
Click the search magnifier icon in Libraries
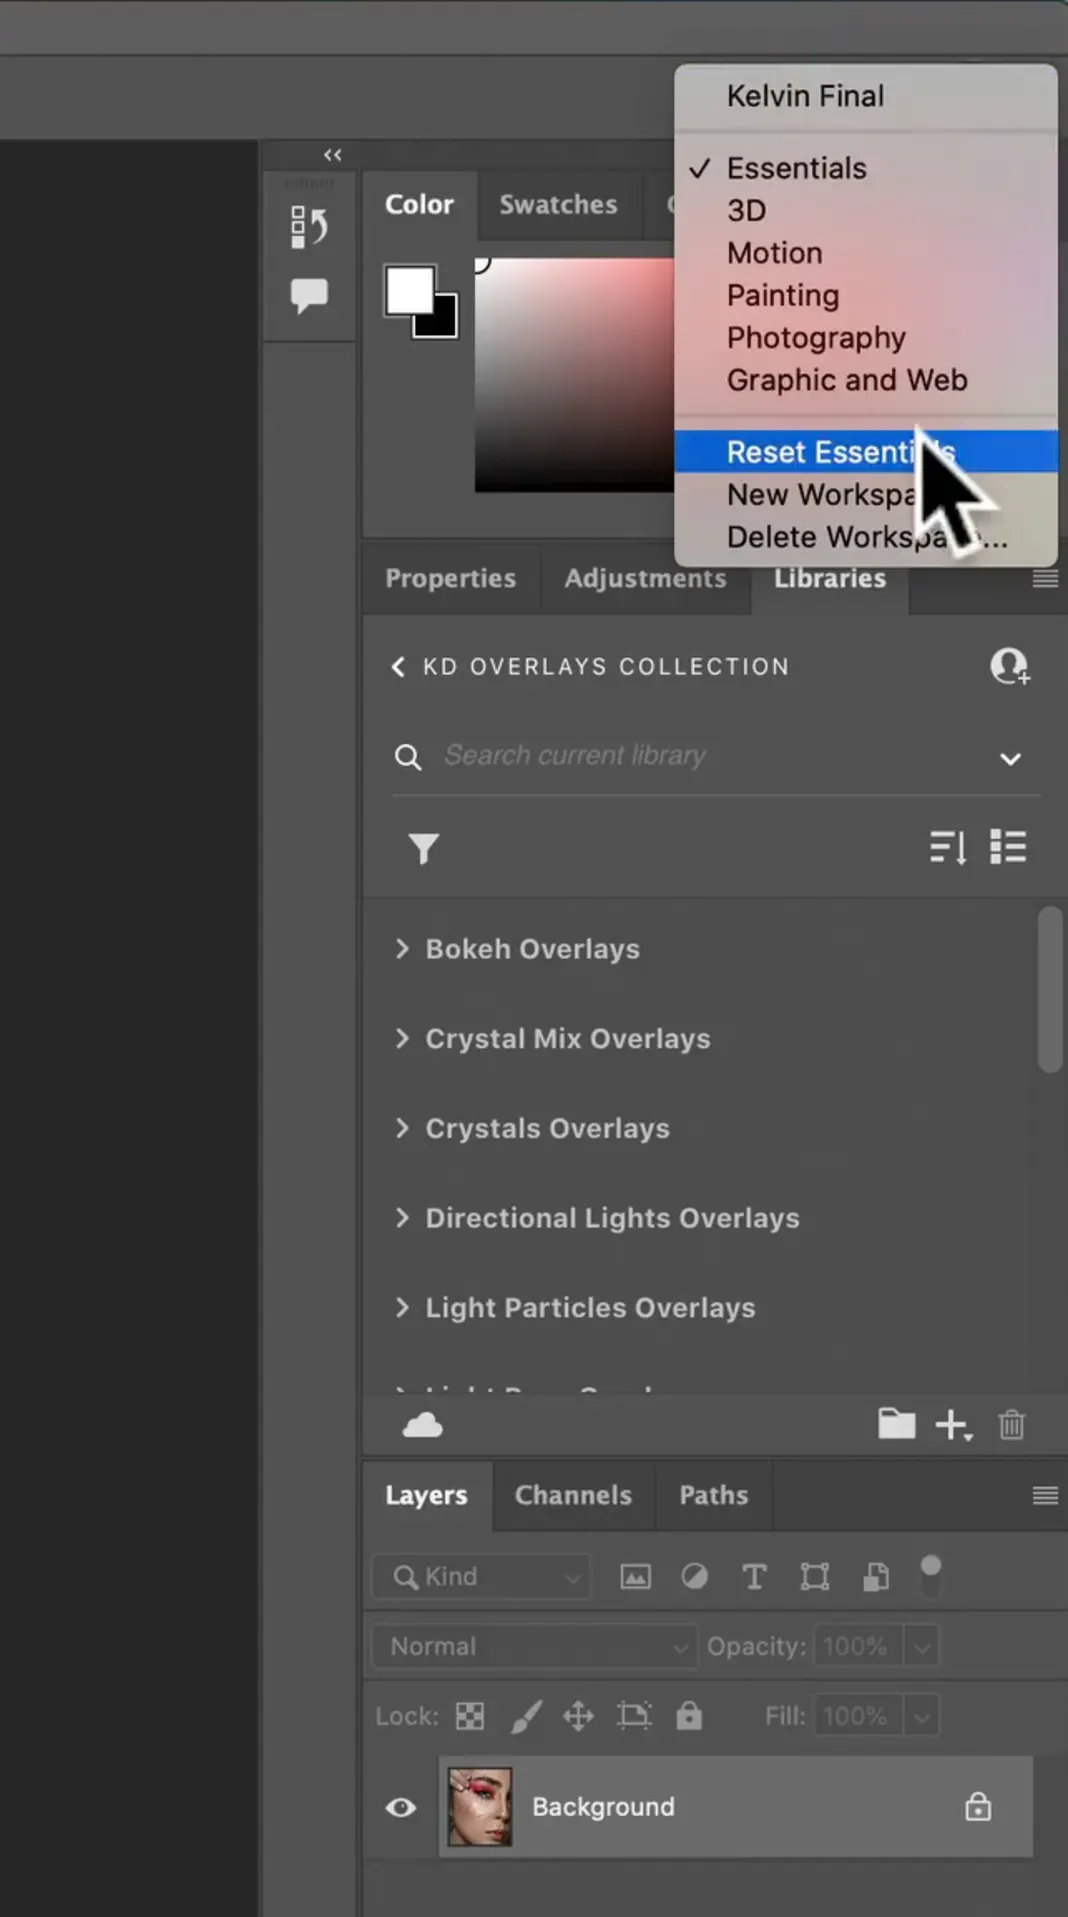pos(408,757)
